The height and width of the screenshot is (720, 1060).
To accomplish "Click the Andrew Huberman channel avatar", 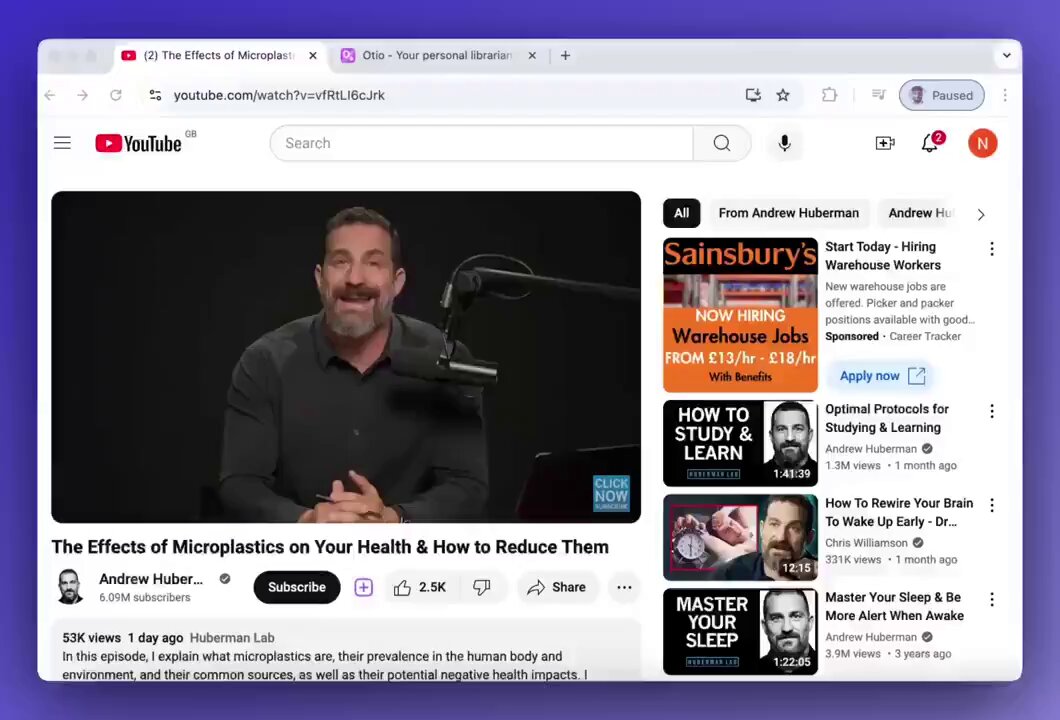I will (70, 587).
